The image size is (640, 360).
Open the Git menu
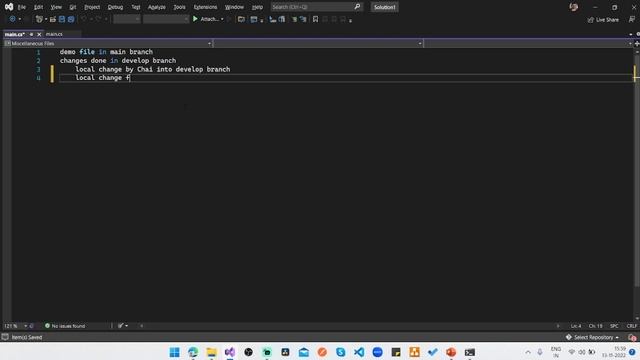click(x=73, y=7)
